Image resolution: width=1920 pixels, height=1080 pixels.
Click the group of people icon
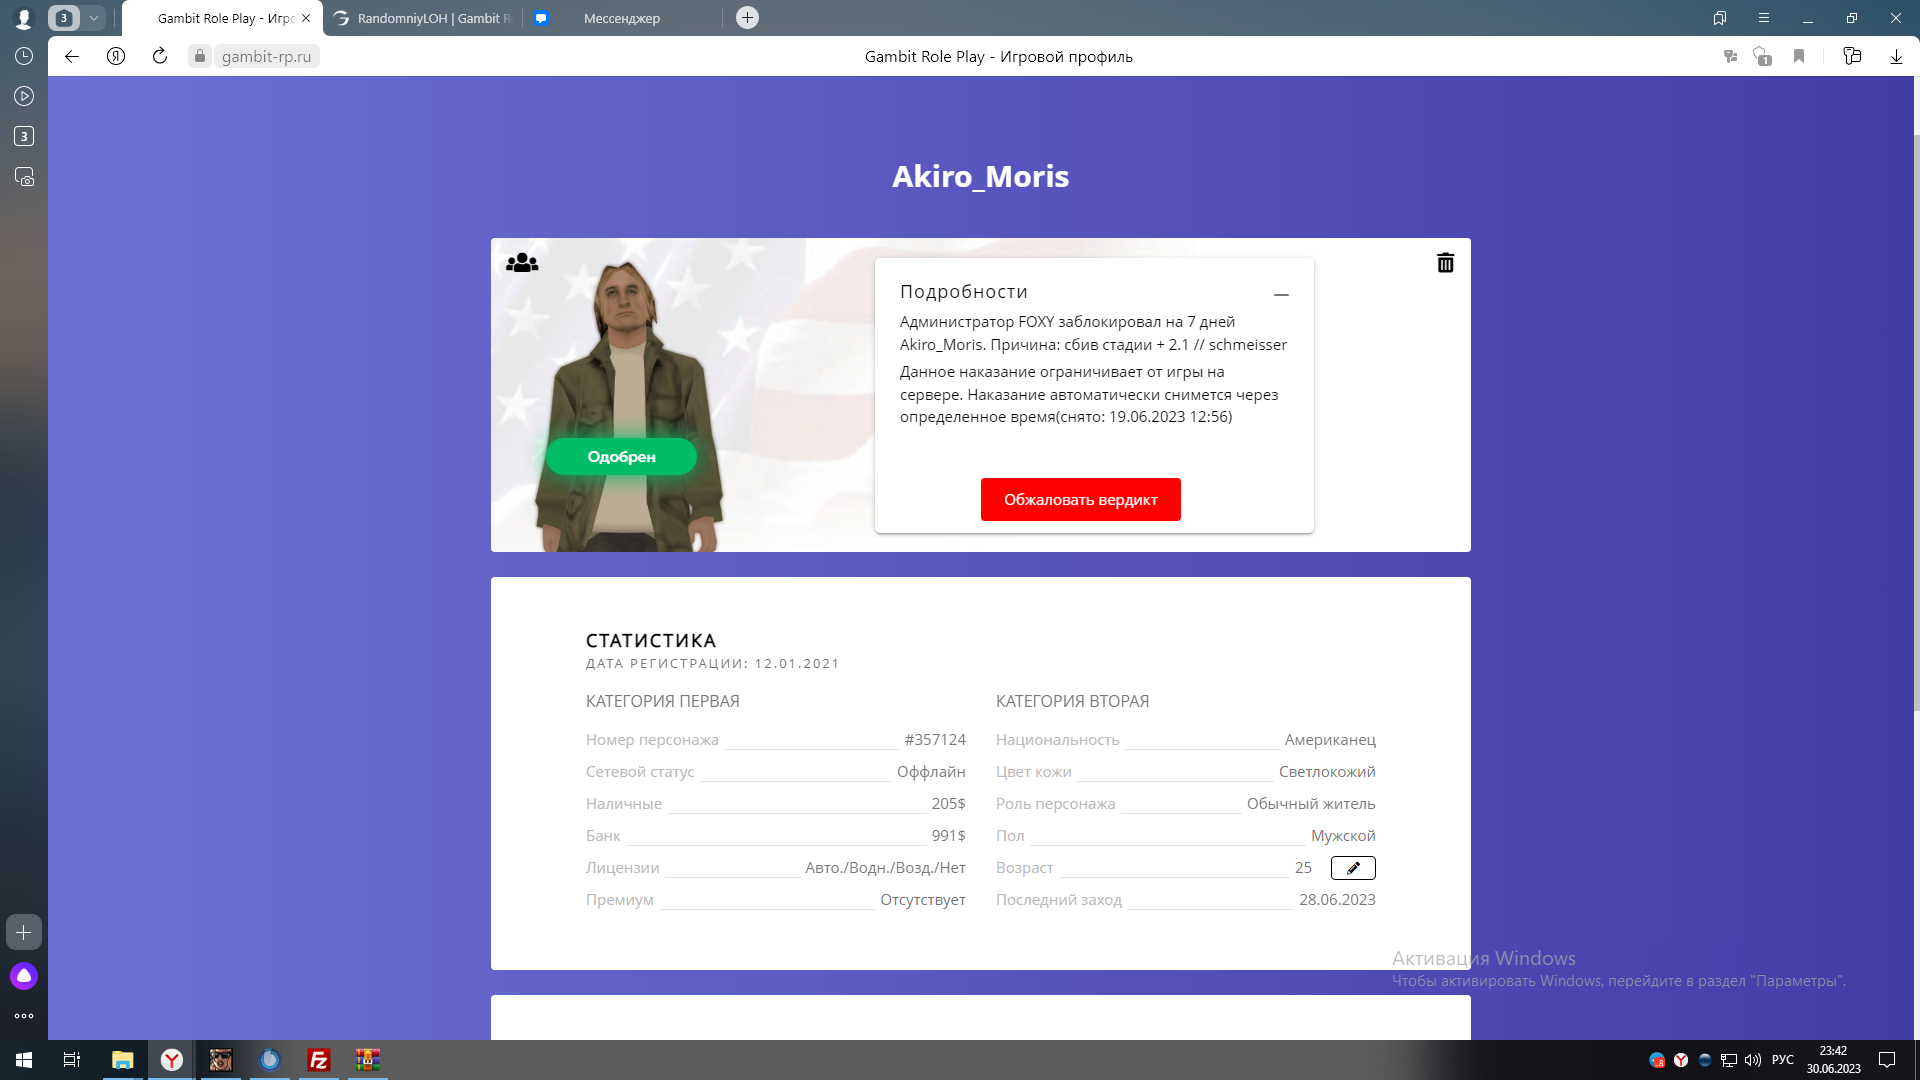522,263
